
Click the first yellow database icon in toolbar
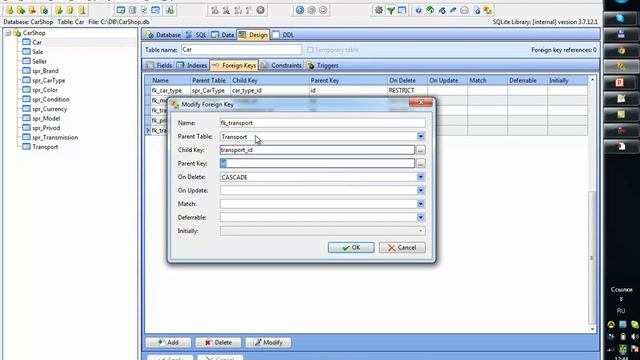[10, 10]
